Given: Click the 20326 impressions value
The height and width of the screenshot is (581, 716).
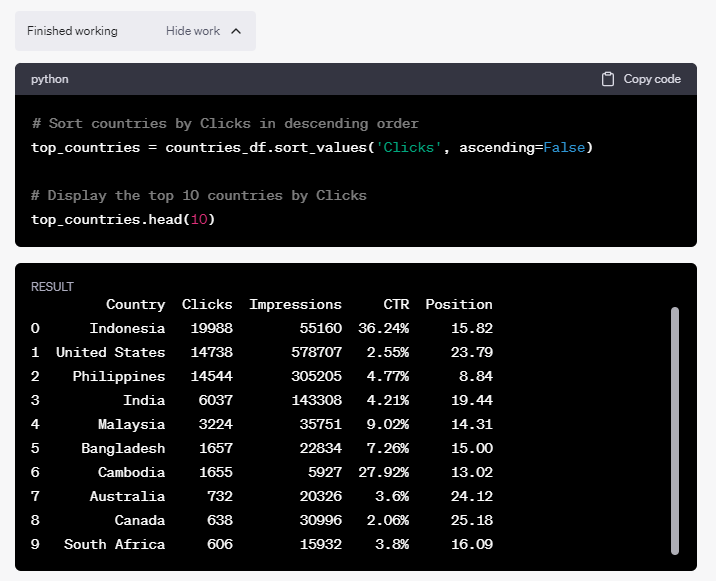Looking at the screenshot, I should (321, 496).
